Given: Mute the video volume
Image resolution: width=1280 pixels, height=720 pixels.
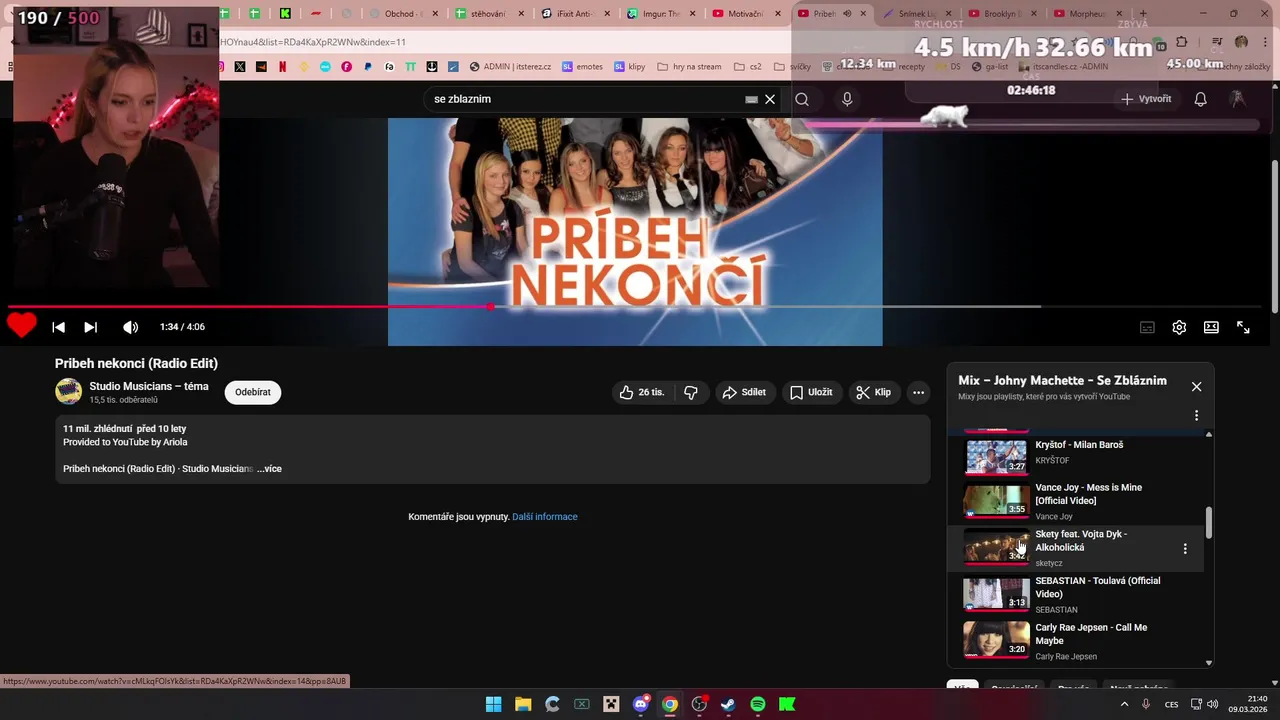Looking at the screenshot, I should pos(131,327).
